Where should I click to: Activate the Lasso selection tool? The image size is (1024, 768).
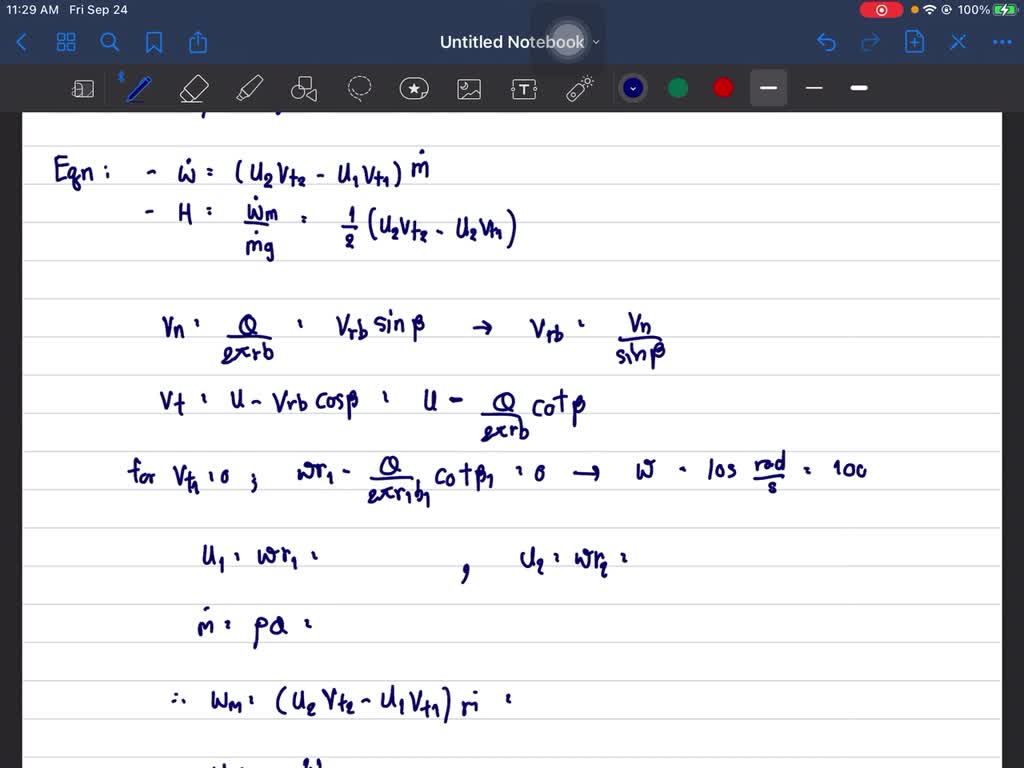(x=359, y=88)
